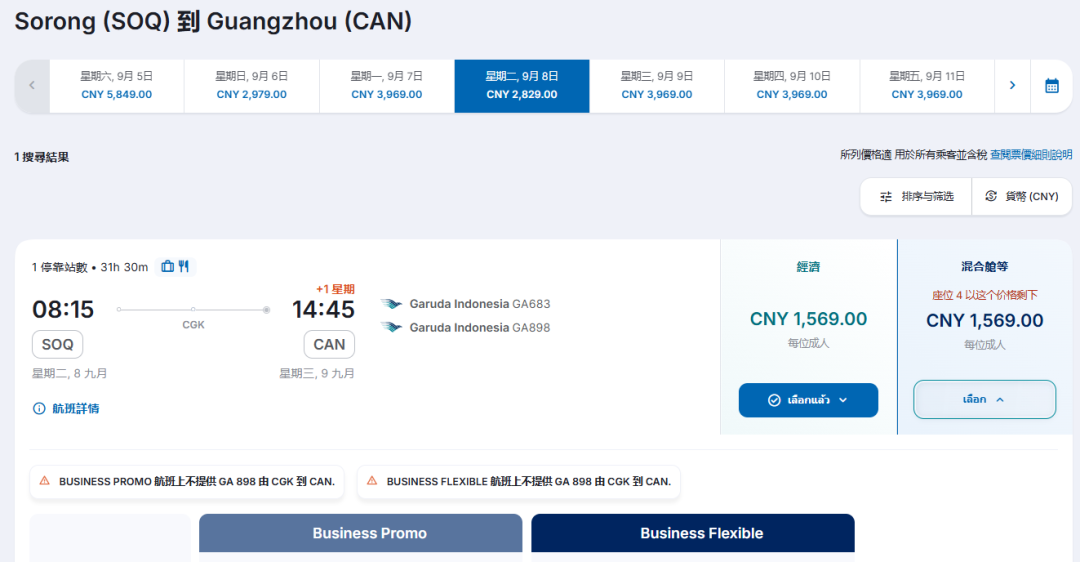Select the 星期三 9月9日 date tab
This screenshot has width=1080, height=562.
[x=656, y=86]
